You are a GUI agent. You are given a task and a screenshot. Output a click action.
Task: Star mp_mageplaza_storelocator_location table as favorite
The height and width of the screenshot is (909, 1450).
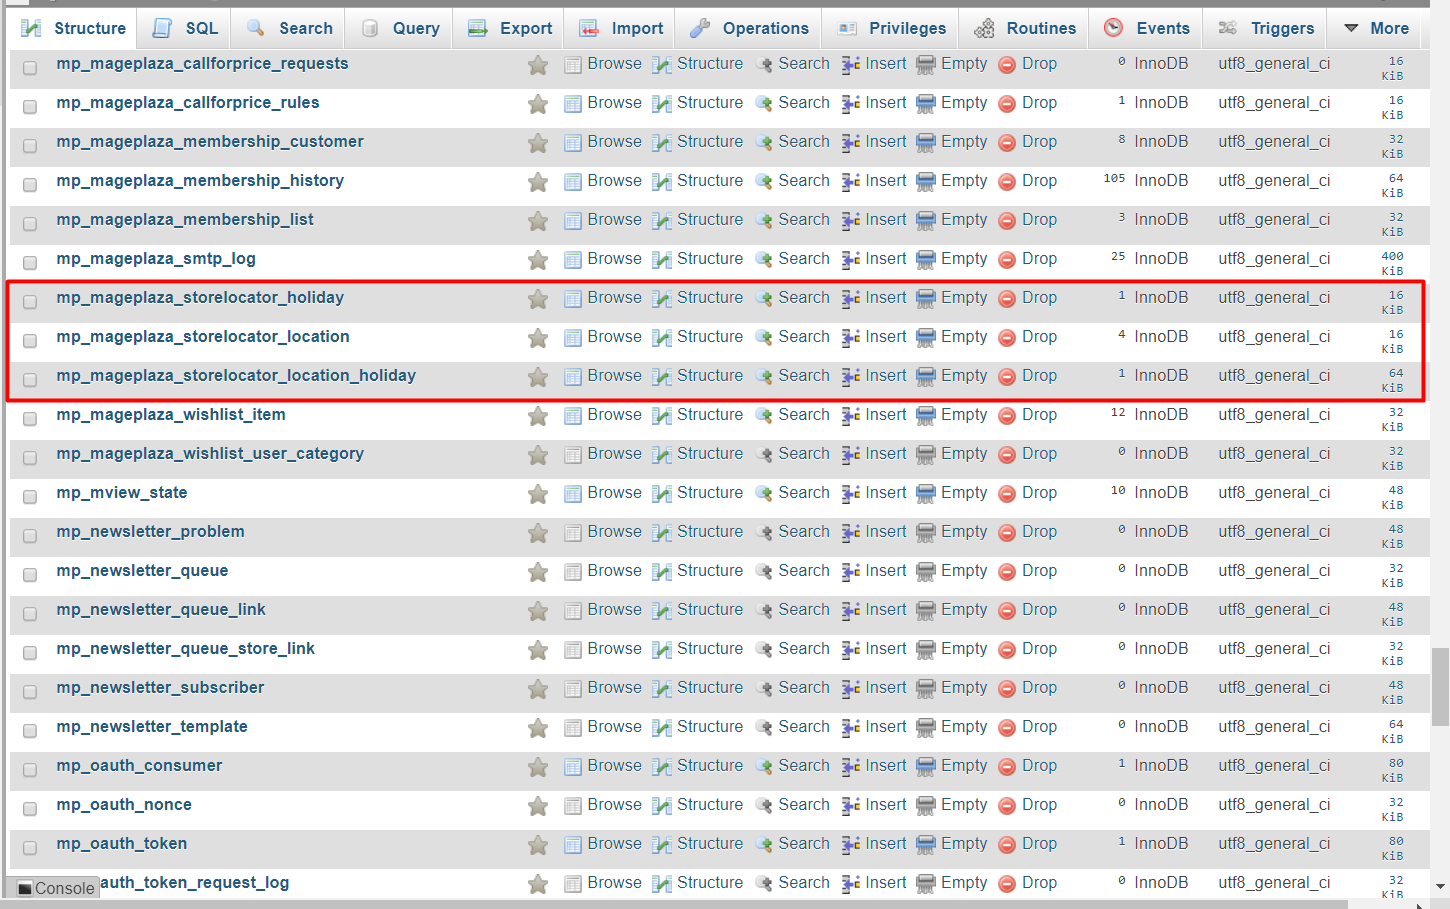[538, 338]
